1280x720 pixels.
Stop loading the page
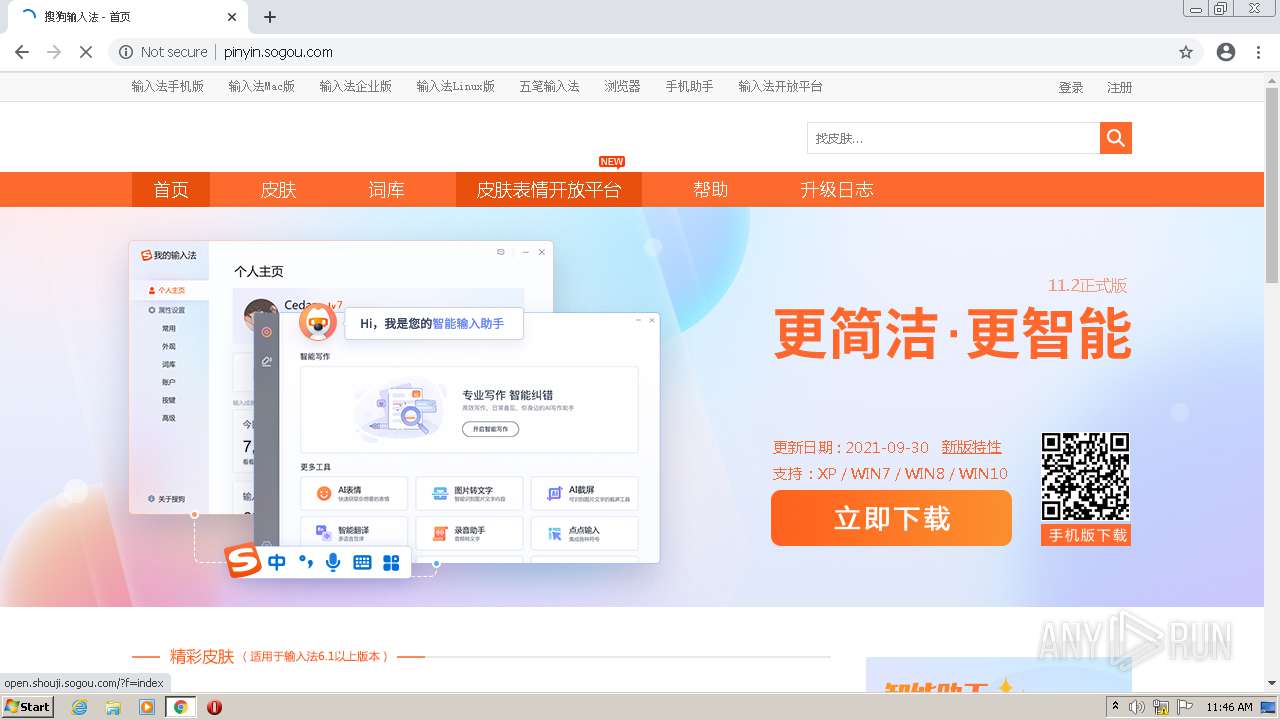(86, 52)
